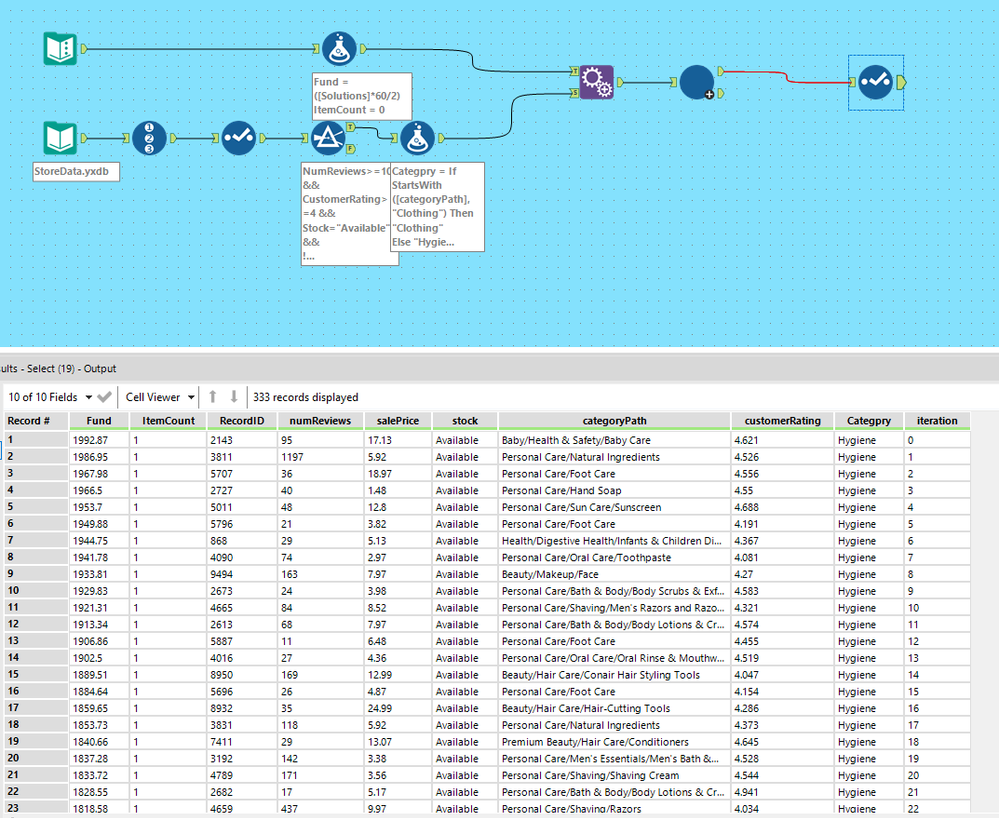Click the Record ID tool icon
This screenshot has width=999, height=818.
[x=149, y=138]
